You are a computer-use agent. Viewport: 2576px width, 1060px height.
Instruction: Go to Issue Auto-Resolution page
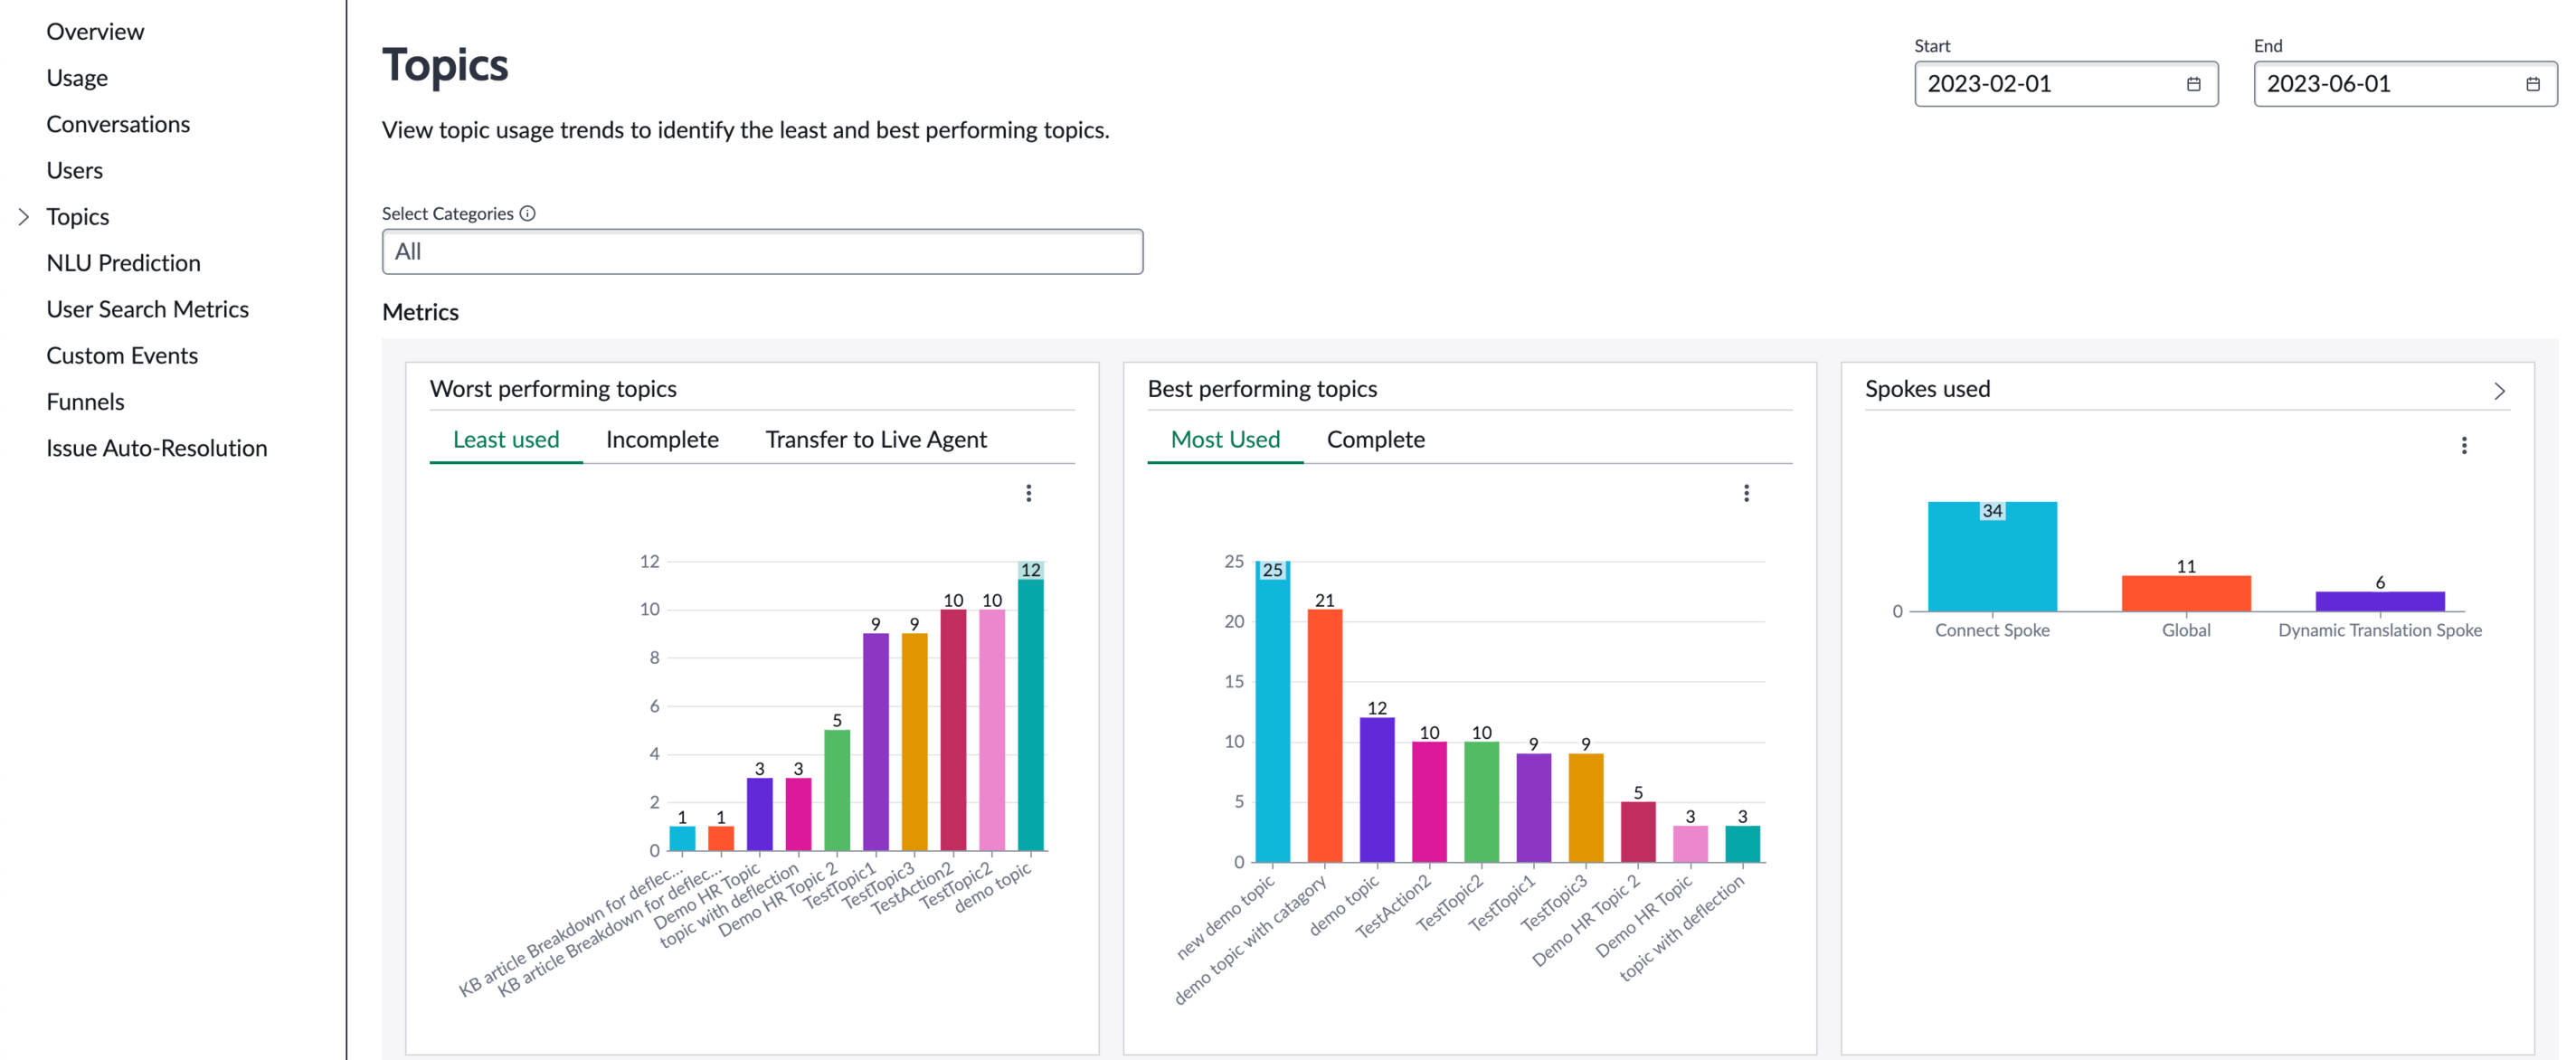157,448
